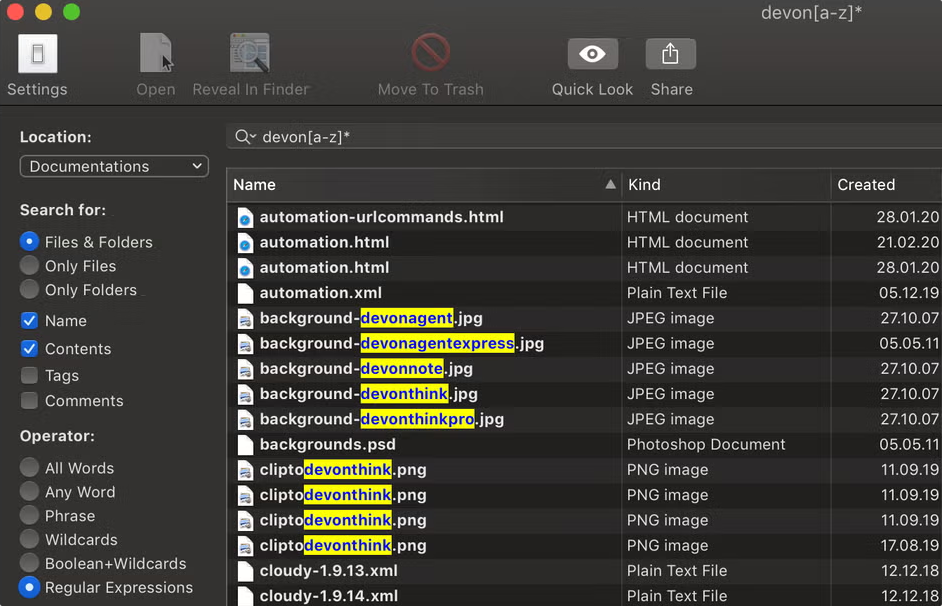Click the JPEG icon of background-devonagent.jpg
The height and width of the screenshot is (606, 942).
point(245,318)
